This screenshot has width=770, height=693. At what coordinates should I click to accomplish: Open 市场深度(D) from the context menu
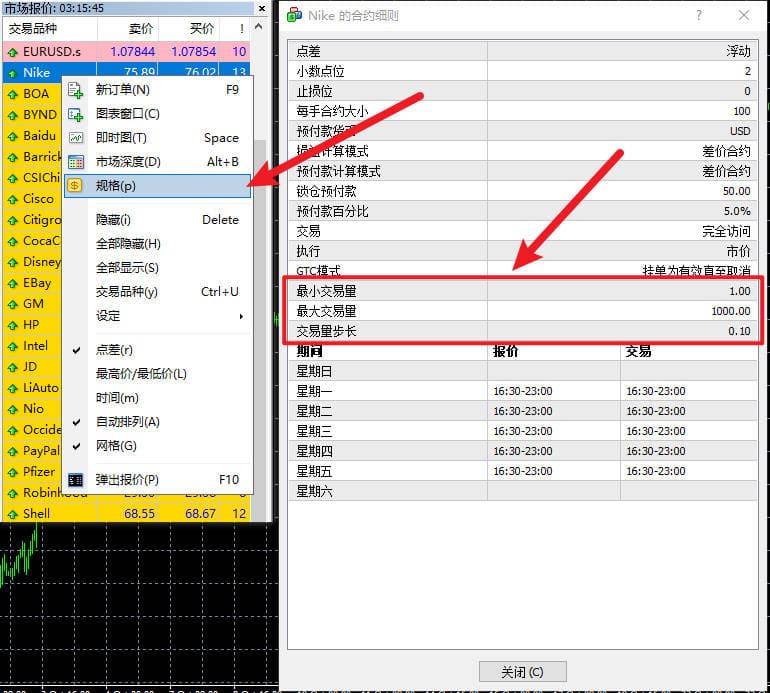point(157,162)
